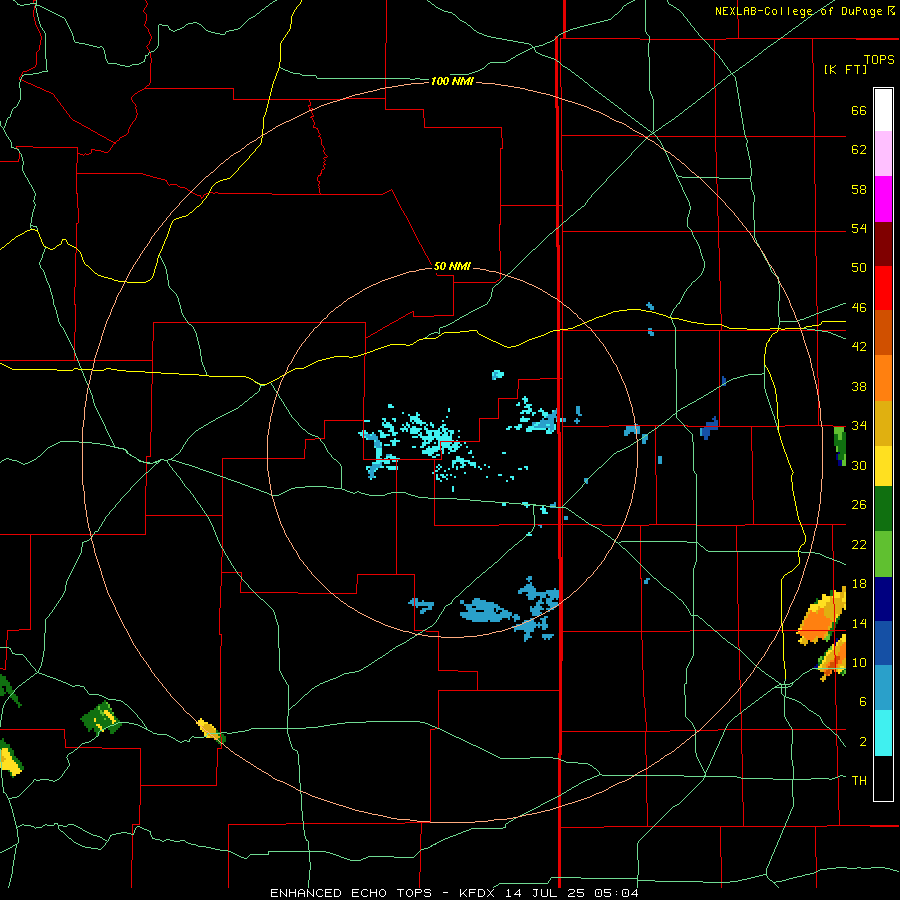
Task: Click the TOPS legend title
Action: click(879, 59)
